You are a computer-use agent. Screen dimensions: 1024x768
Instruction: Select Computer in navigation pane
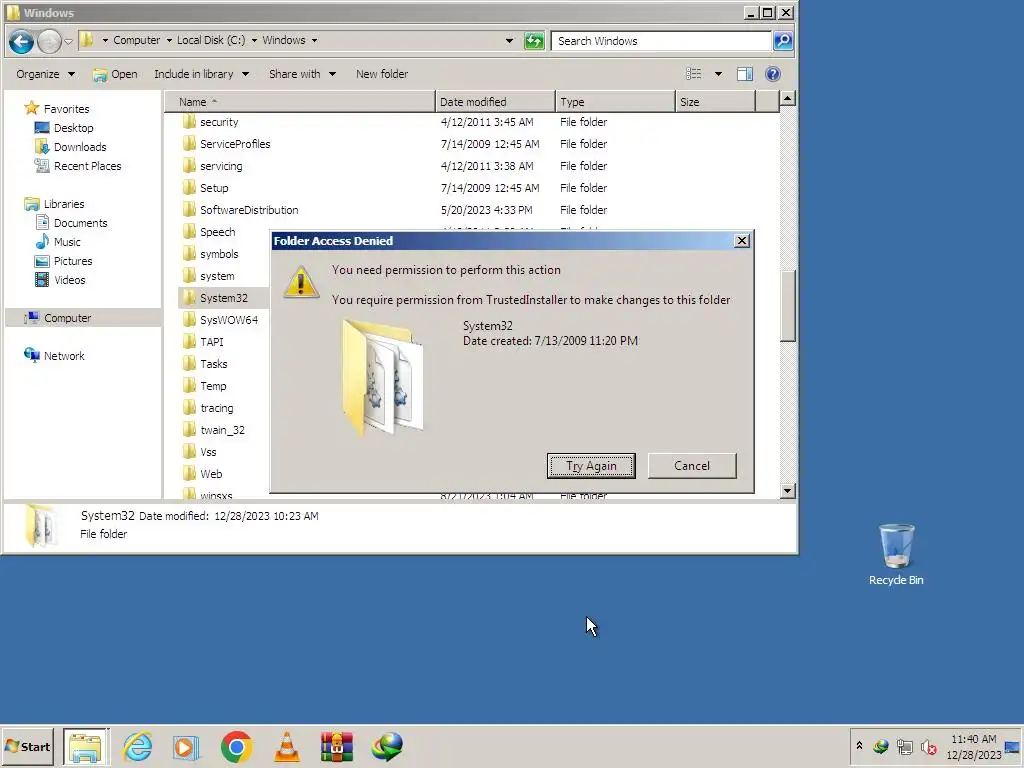67,318
